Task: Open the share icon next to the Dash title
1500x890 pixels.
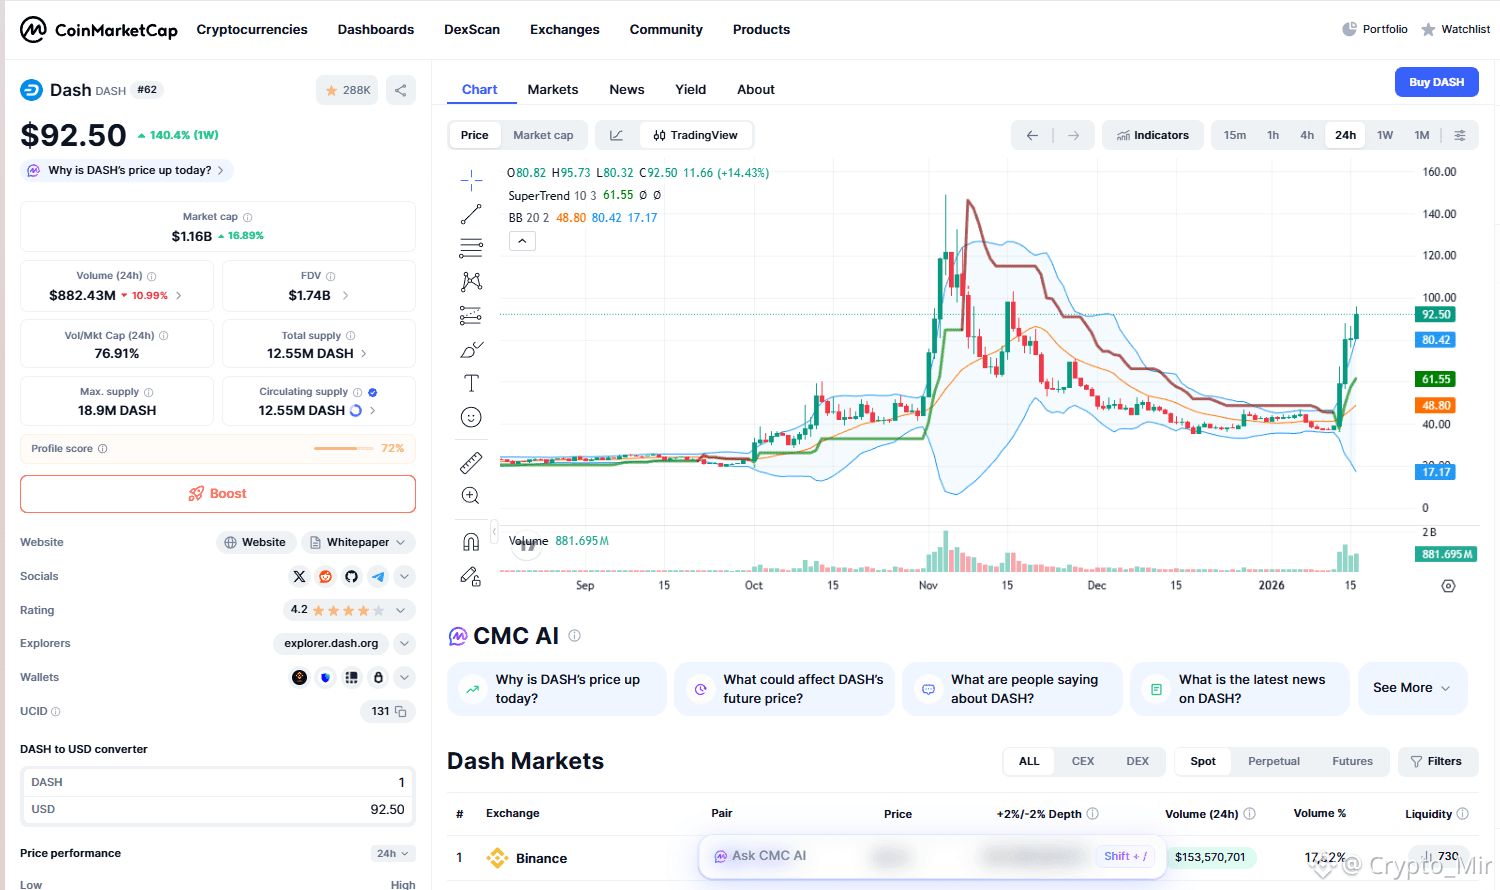Action: [401, 90]
